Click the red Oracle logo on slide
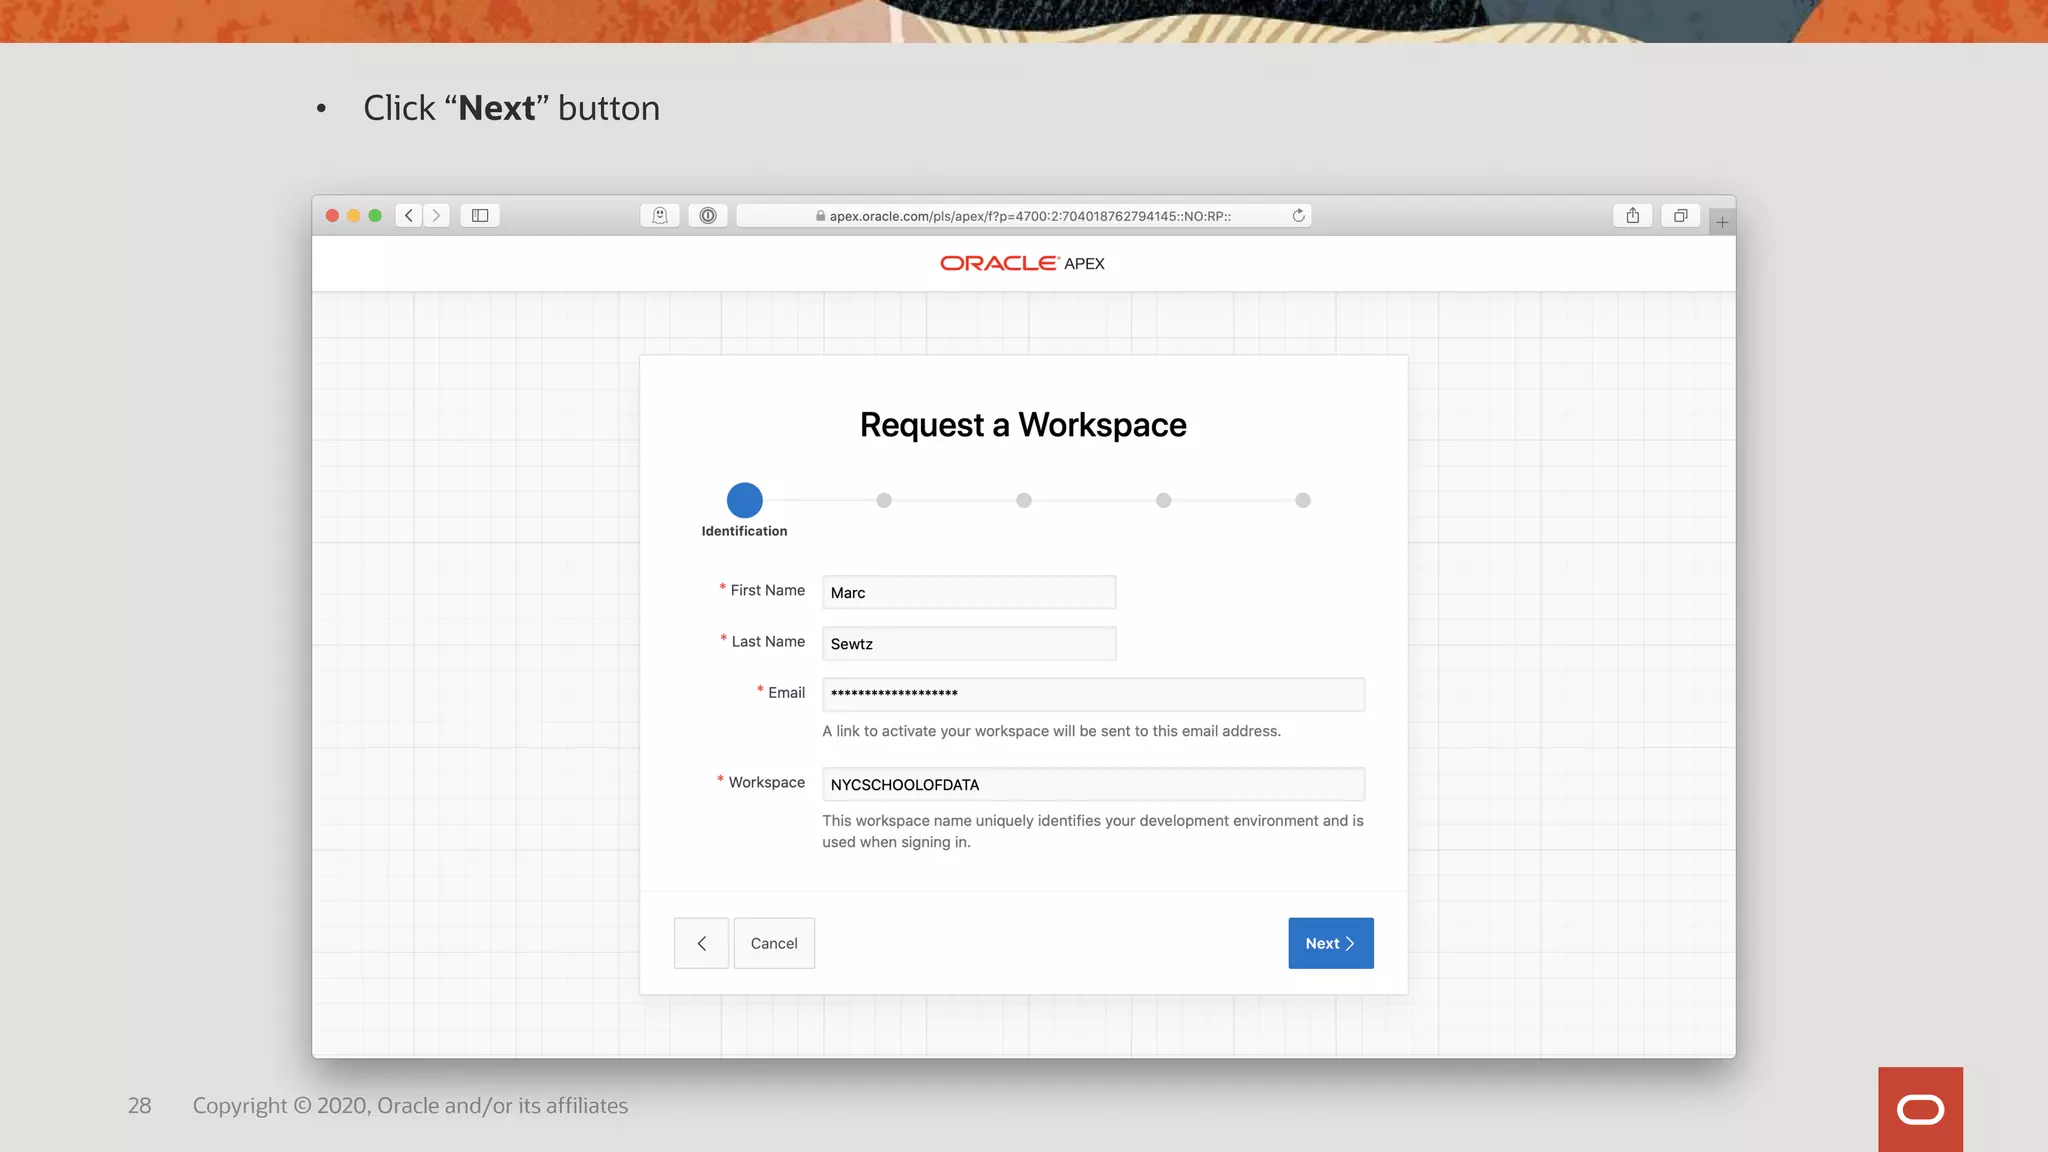The height and width of the screenshot is (1152, 2048). 1920,1109
